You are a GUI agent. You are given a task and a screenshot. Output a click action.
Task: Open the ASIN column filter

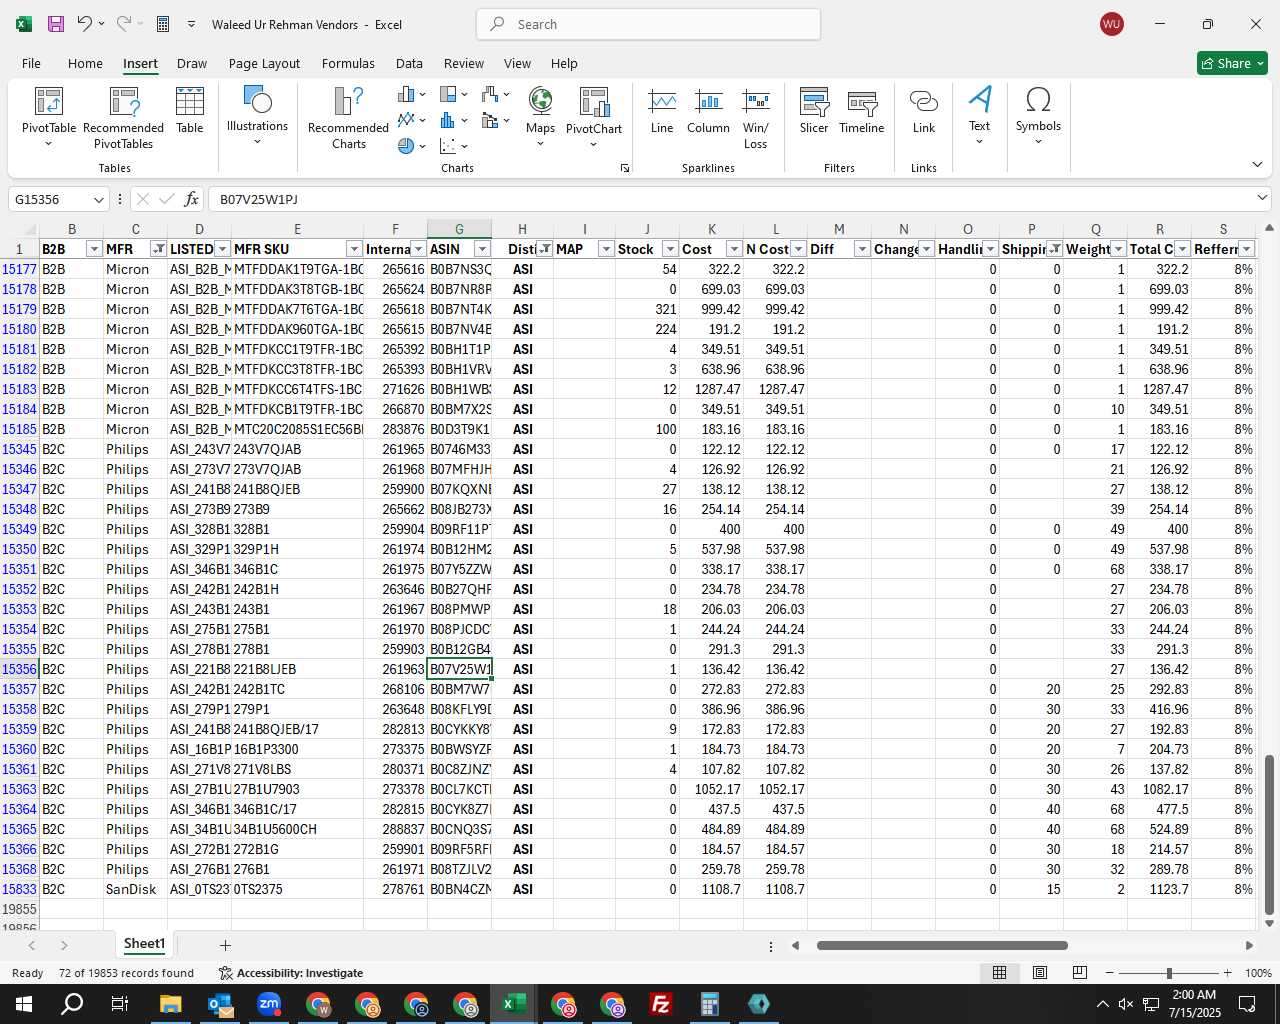pyautogui.click(x=482, y=249)
